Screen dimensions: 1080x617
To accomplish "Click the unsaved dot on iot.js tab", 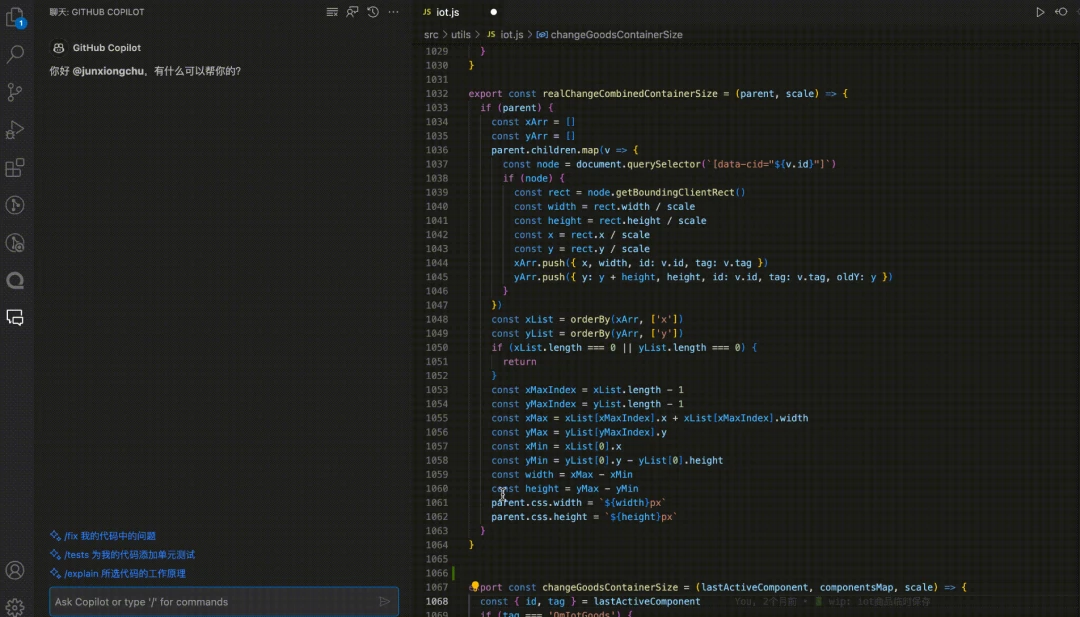I will (x=493, y=12).
